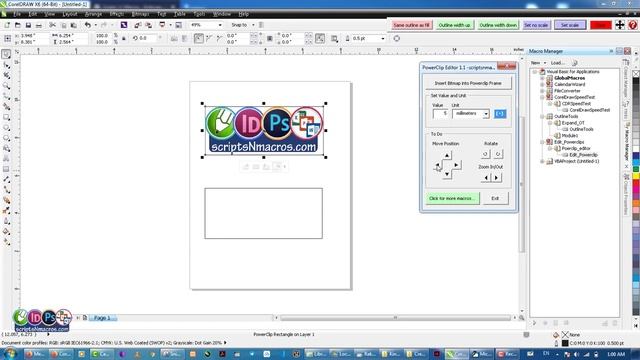Expand the FileConverter tree node
The width and height of the screenshot is (640, 360).
(542, 91)
